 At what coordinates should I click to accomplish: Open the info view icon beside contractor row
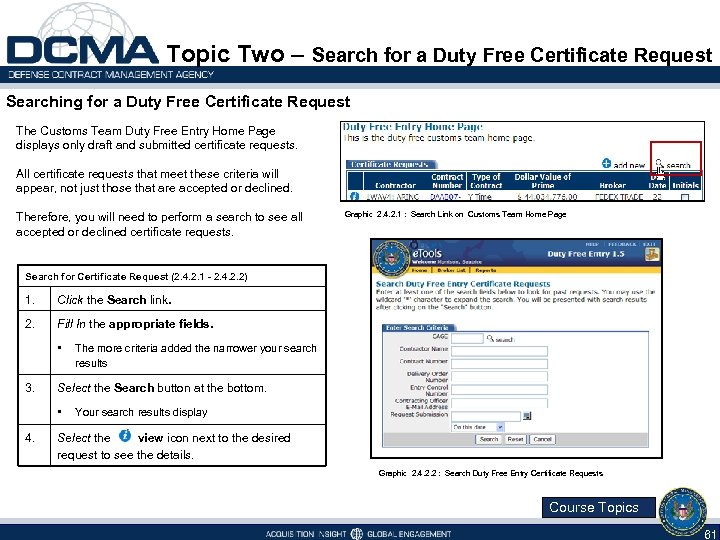click(354, 197)
